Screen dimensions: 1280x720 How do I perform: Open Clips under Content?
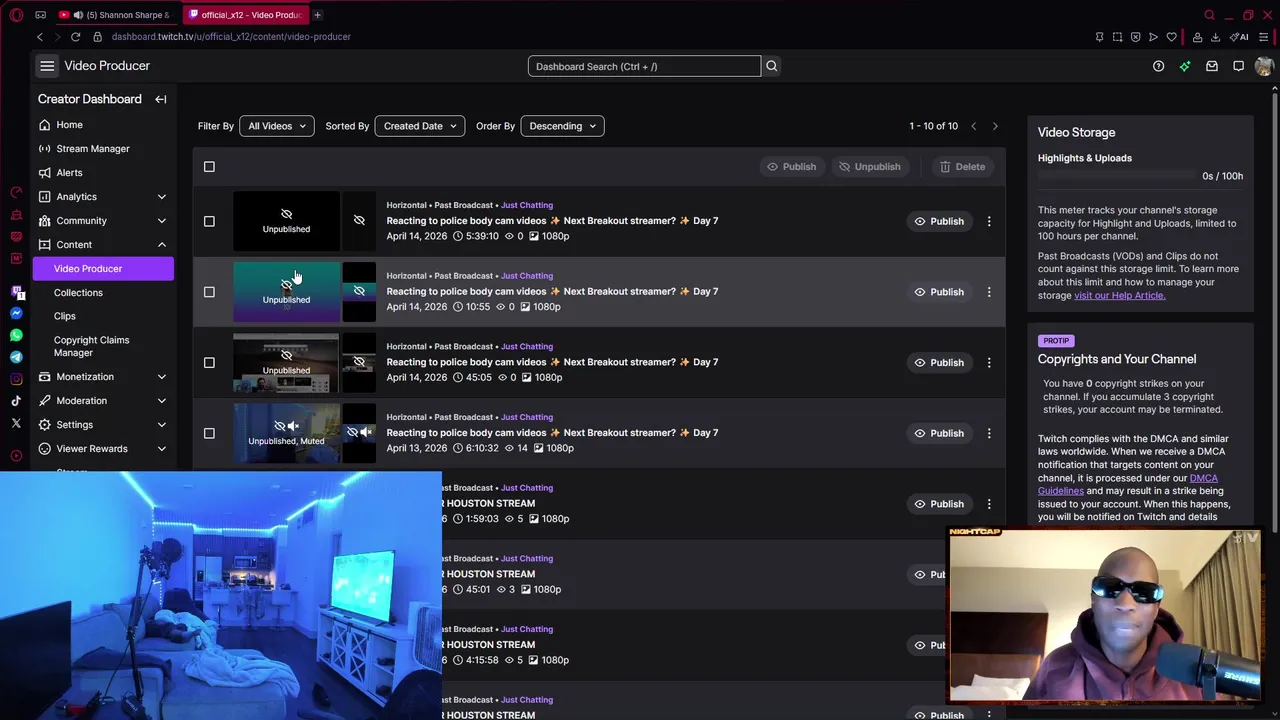point(64,316)
